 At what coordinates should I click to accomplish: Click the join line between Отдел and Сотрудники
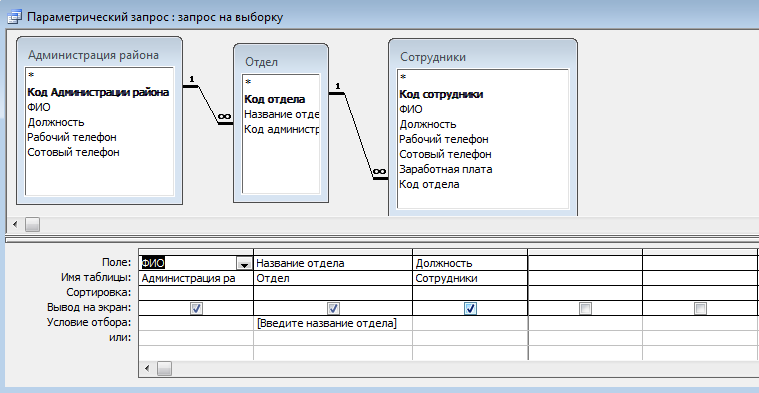click(359, 136)
